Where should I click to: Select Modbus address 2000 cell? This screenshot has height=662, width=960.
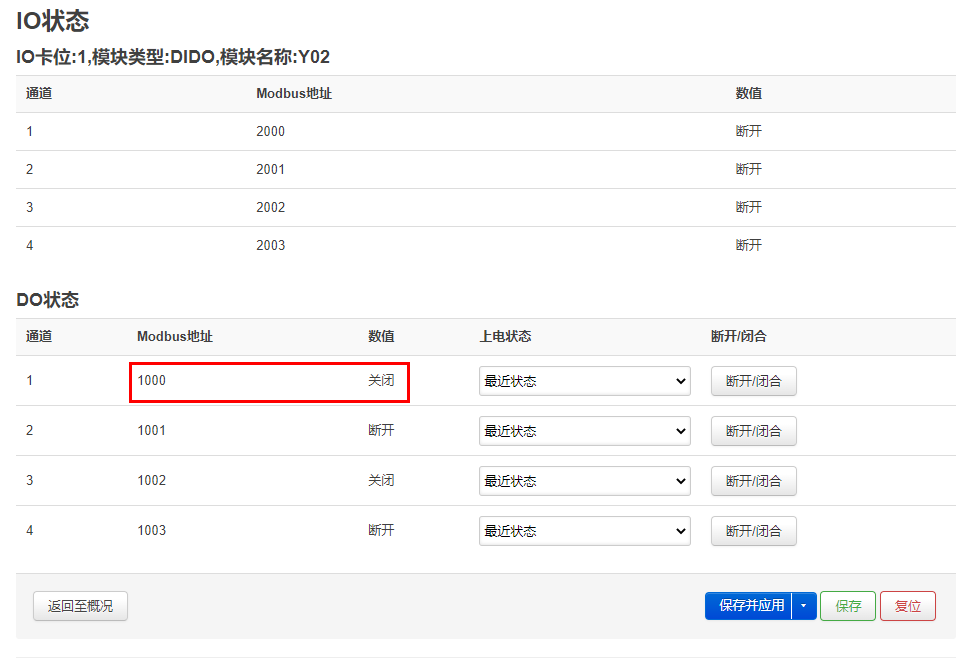271,131
